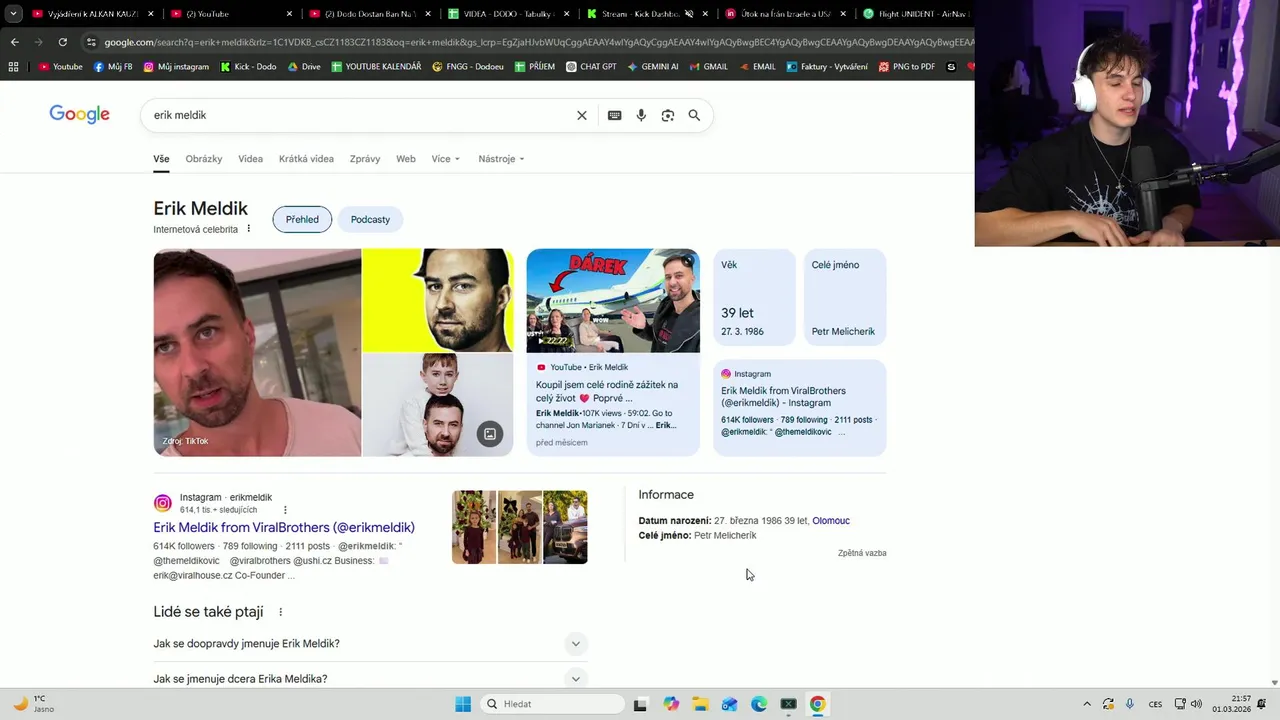Open the on-screen keyboard input tool

pos(615,115)
